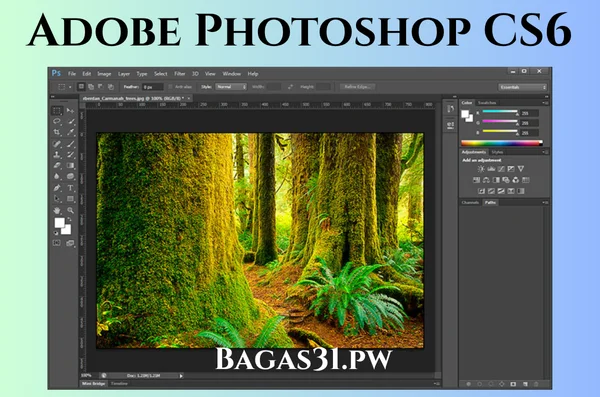Select the Rectangle shape tool

[x=70, y=199]
